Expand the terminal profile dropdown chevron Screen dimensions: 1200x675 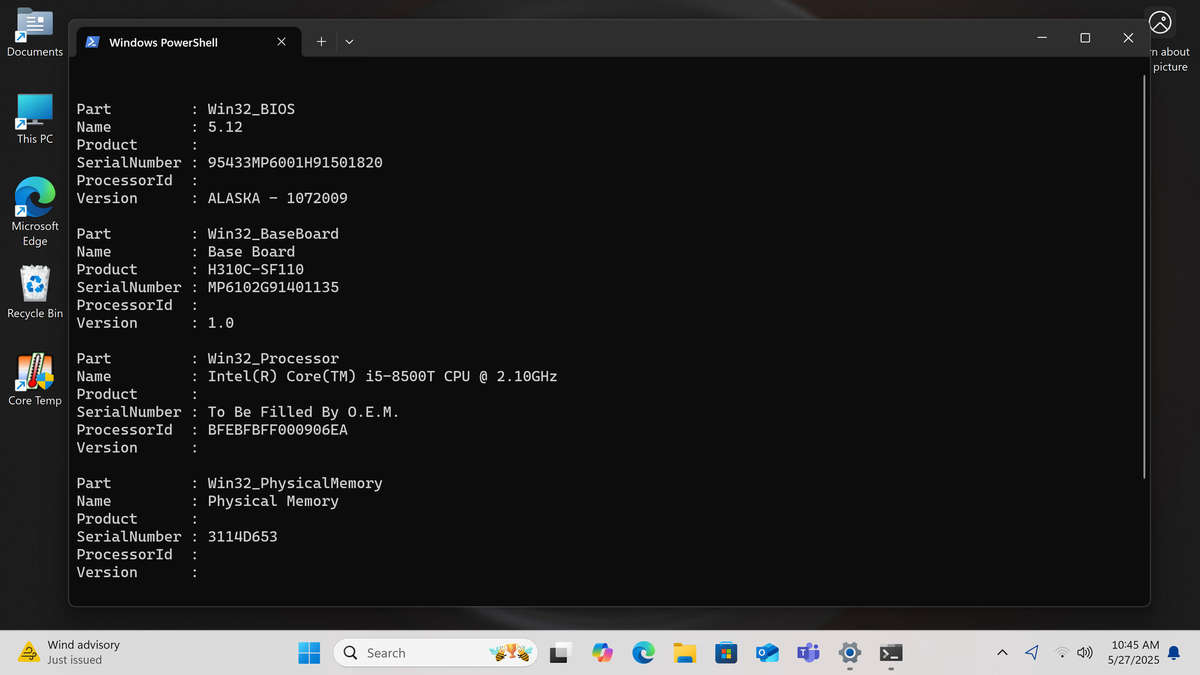click(349, 41)
